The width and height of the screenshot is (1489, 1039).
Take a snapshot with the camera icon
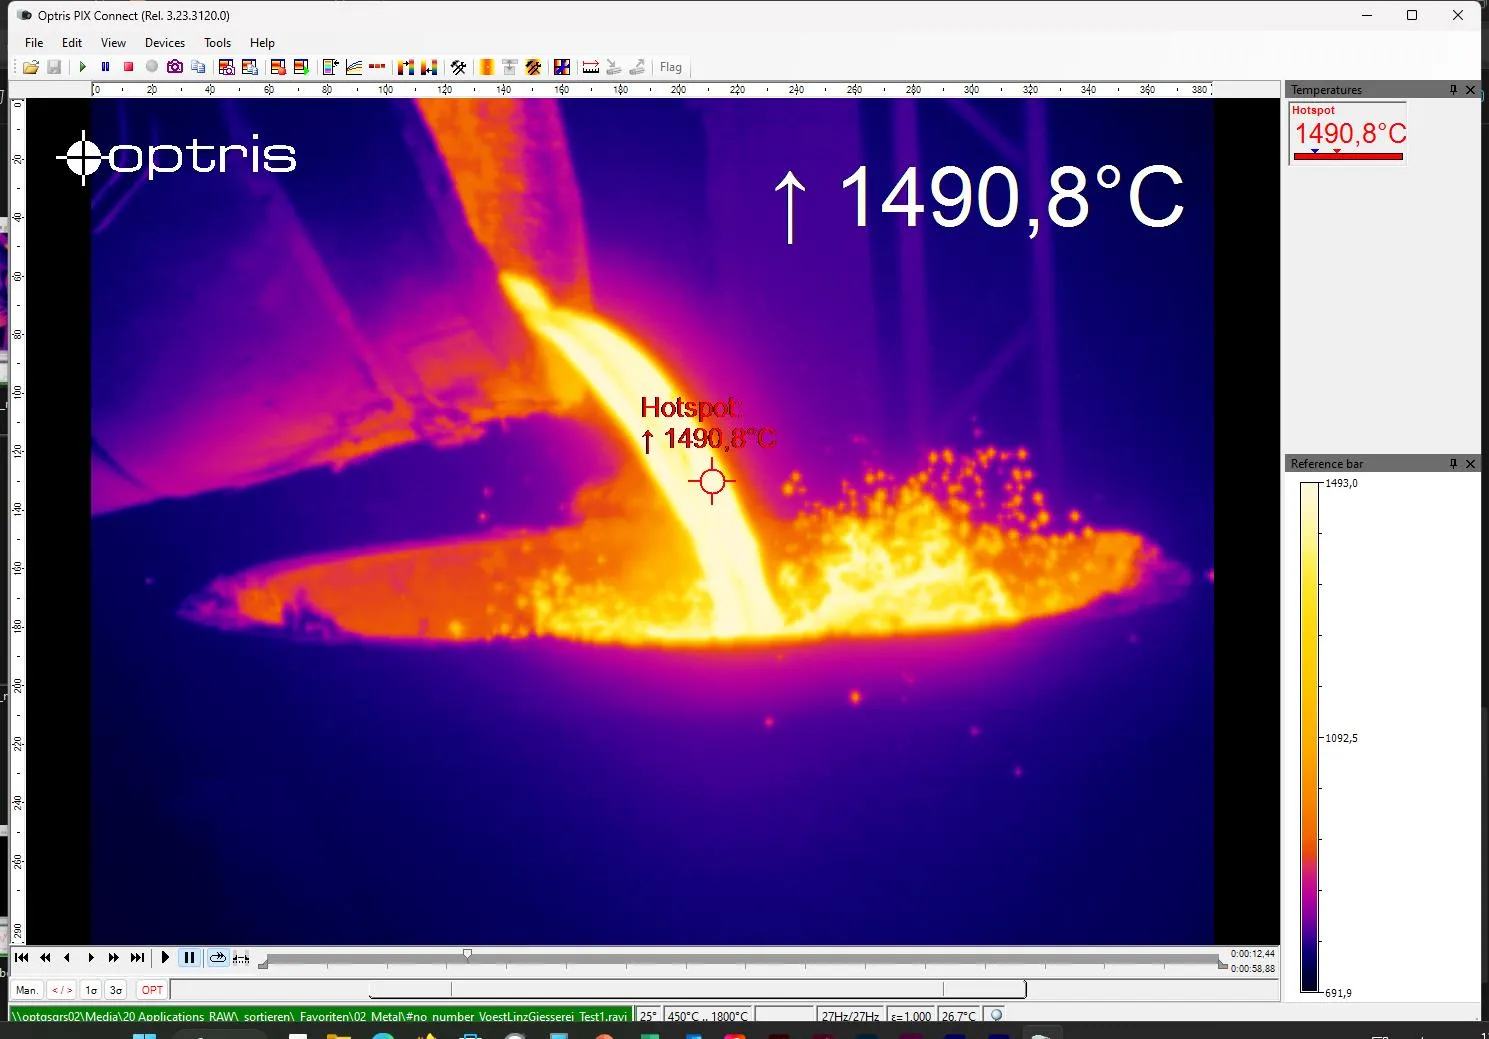(175, 67)
